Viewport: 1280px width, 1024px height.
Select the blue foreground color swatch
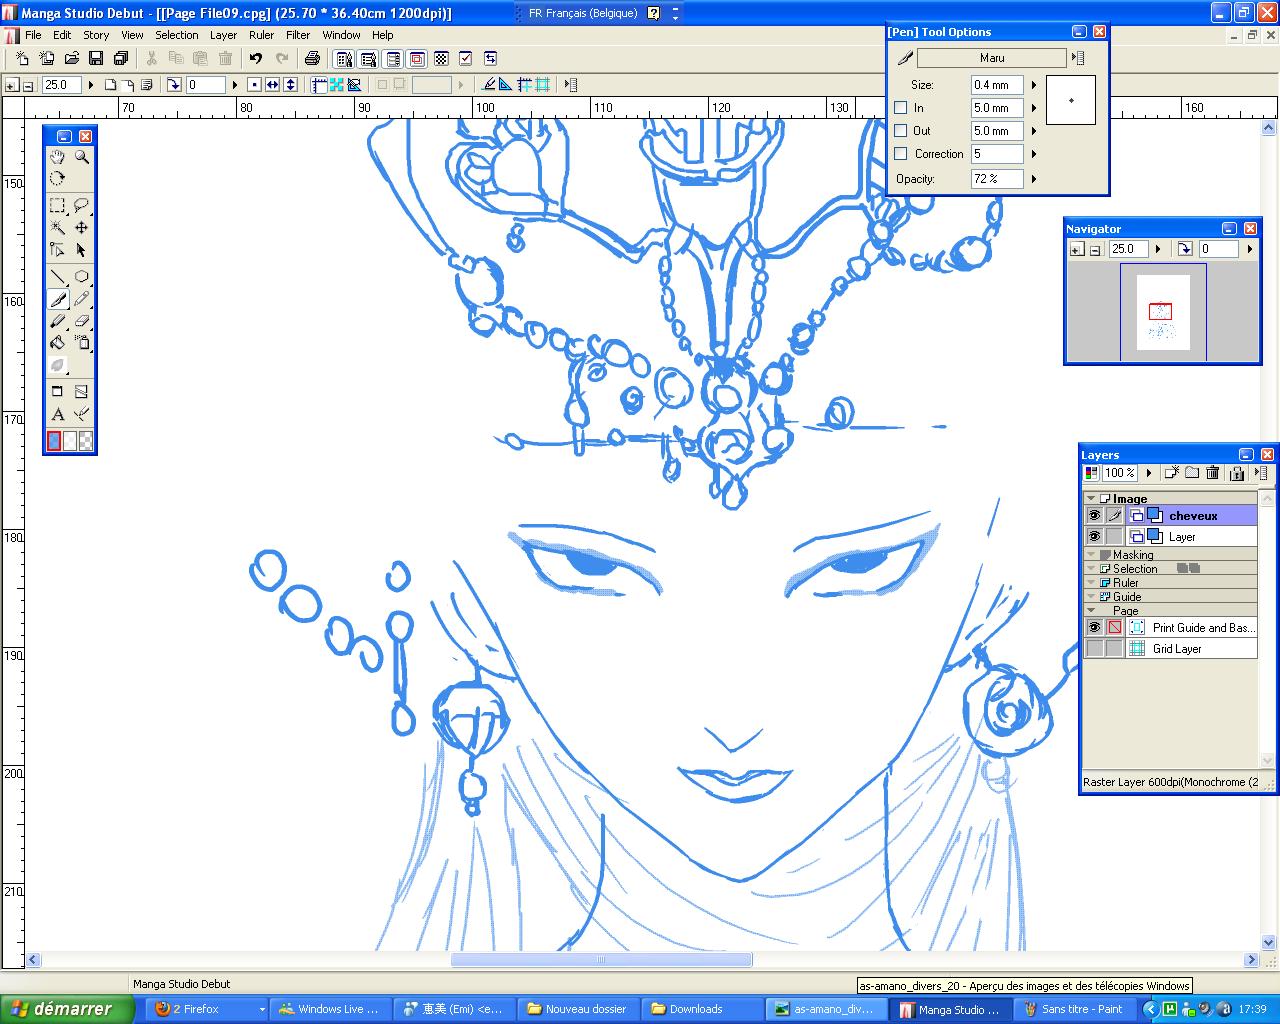tap(54, 441)
